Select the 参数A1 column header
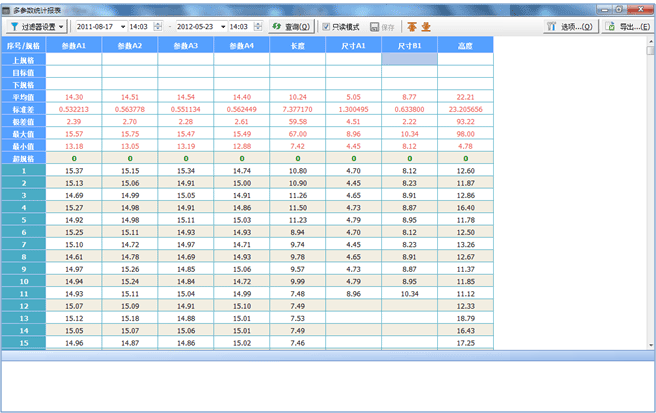This screenshot has height=413, width=656. click(73, 45)
